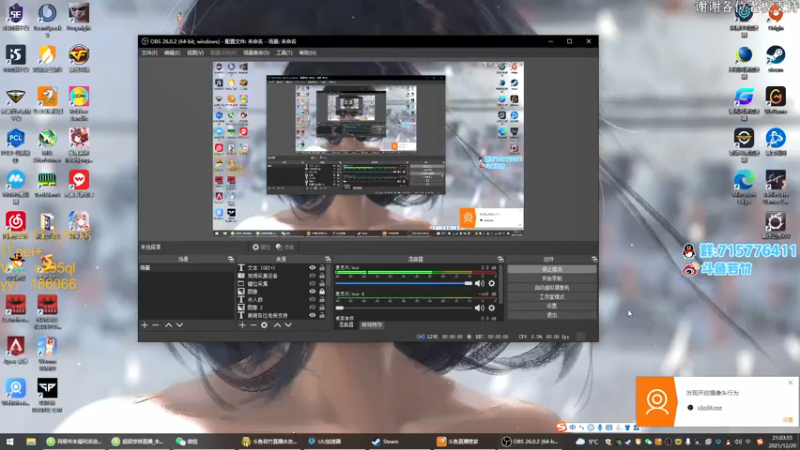This screenshot has height=450, width=800.
Task: Enable 工作室模式 studio mode
Action: tap(552, 296)
